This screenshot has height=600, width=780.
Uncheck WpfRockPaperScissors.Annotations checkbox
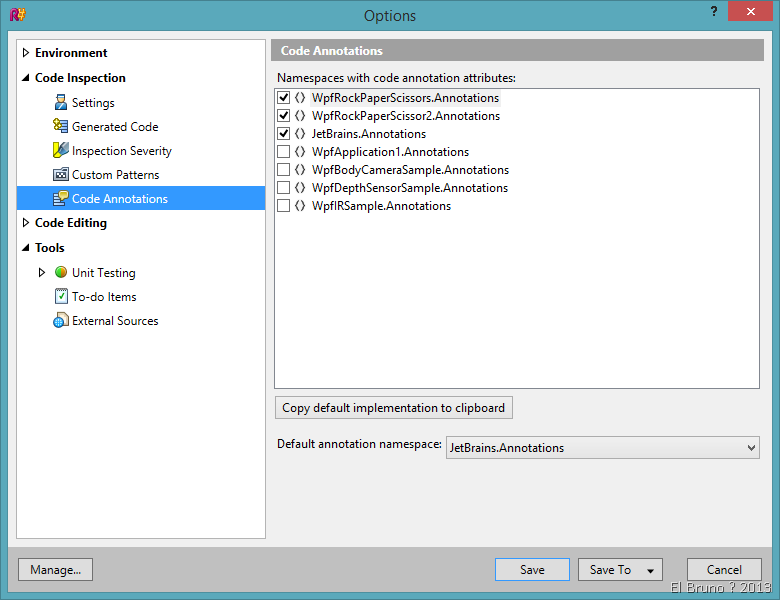point(284,98)
